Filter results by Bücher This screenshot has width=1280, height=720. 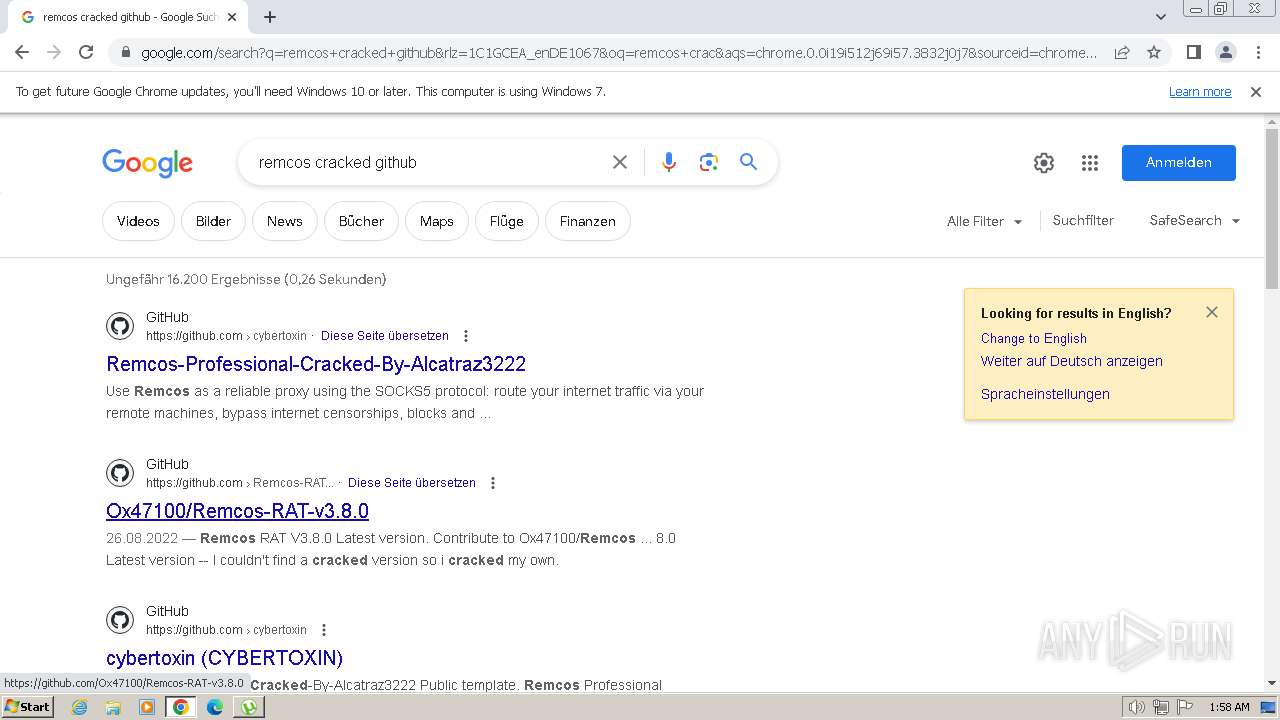pos(361,221)
